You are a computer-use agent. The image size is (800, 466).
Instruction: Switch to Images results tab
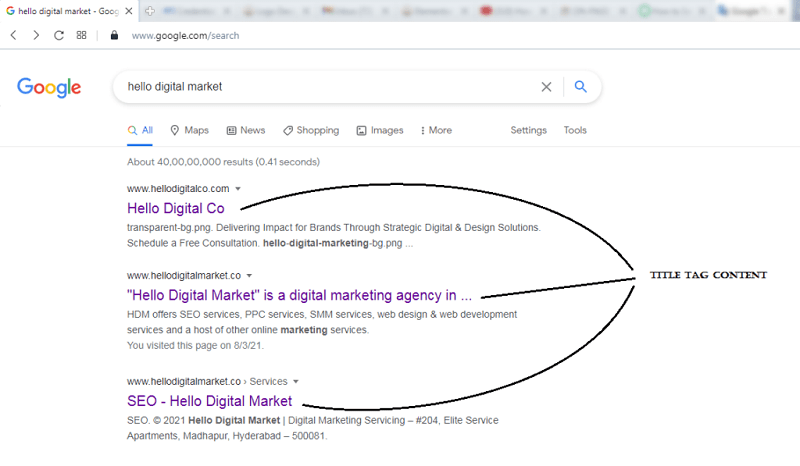pos(380,131)
